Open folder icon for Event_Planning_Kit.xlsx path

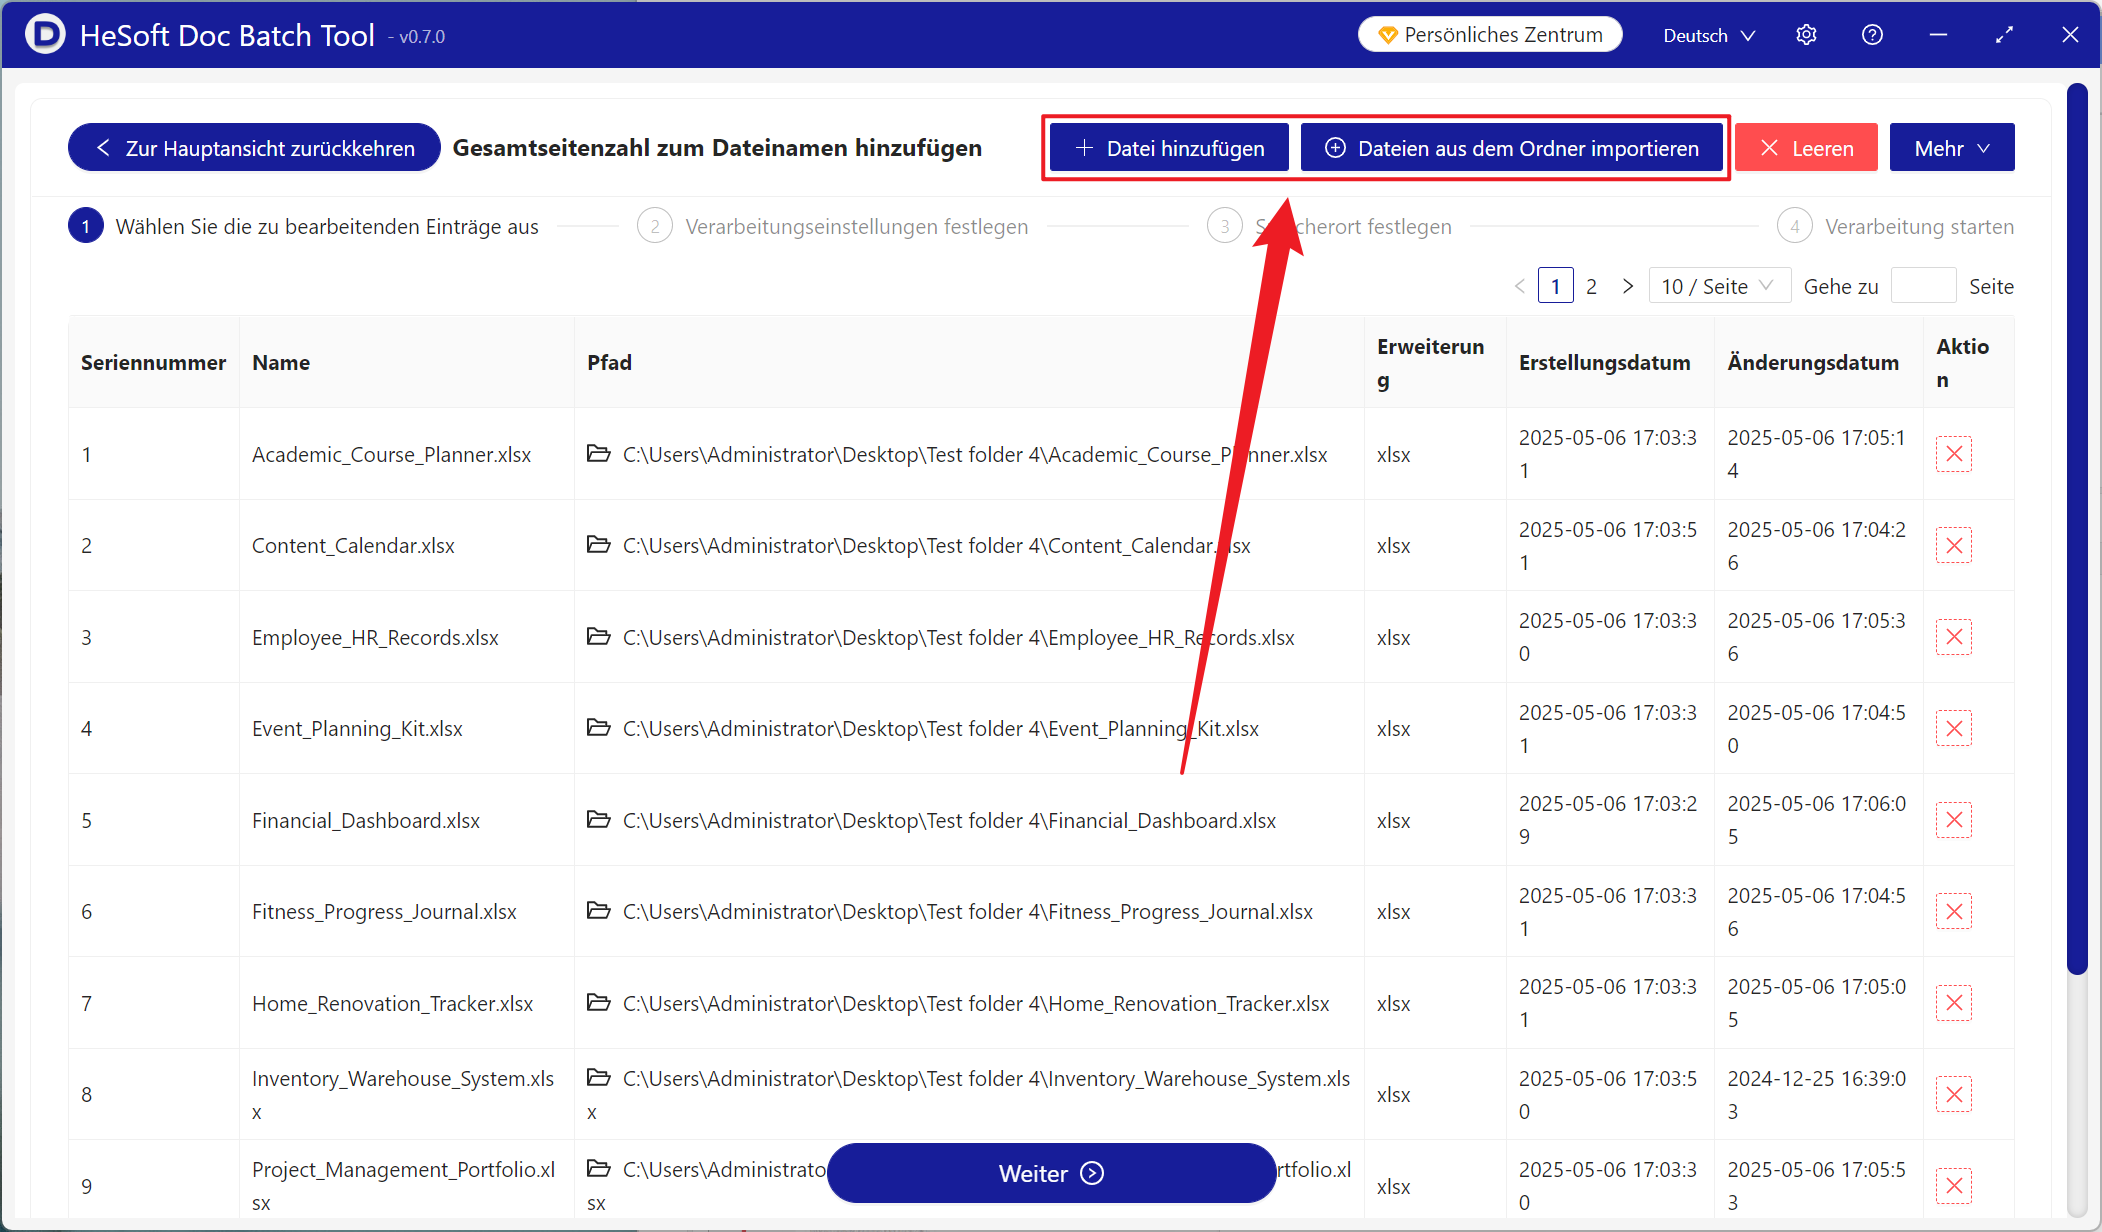coord(598,728)
